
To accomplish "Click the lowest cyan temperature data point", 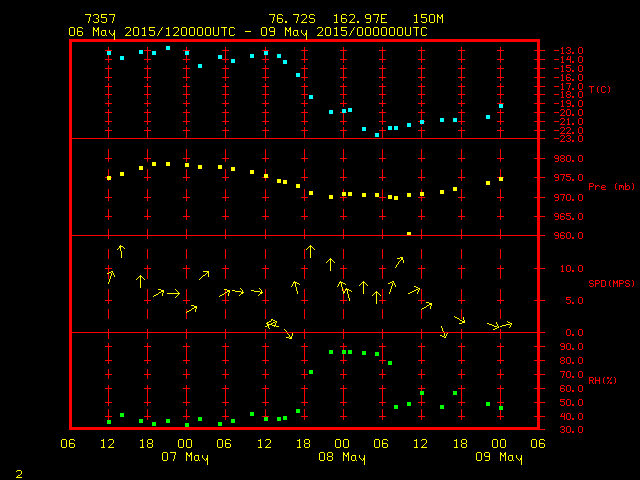I will [x=377, y=134].
